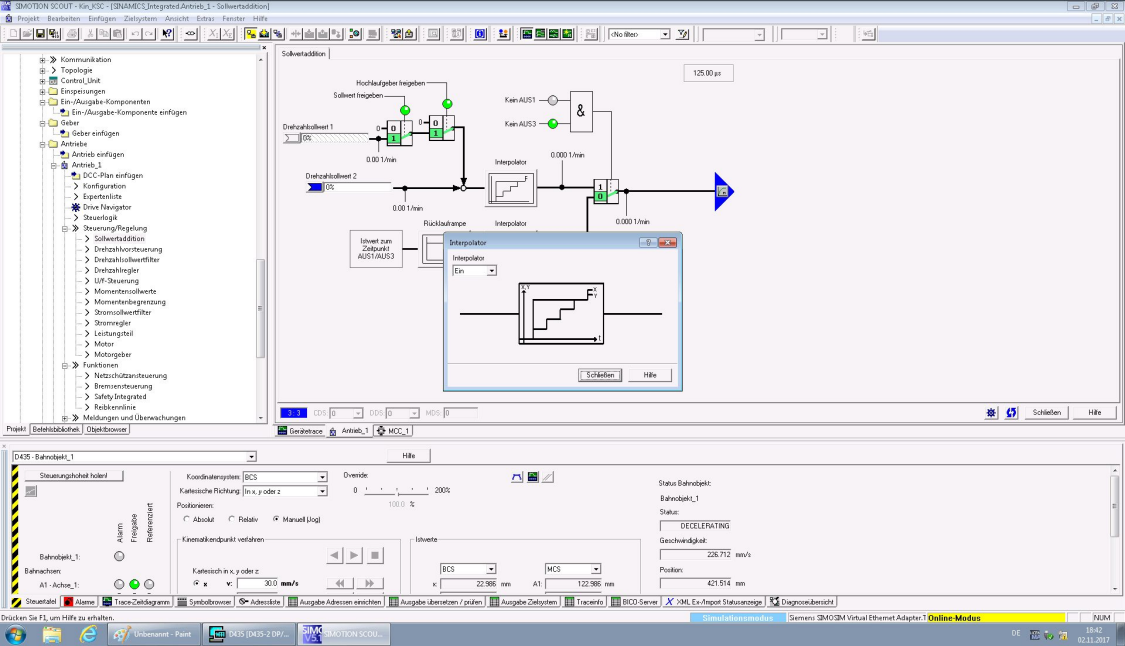
Task: Expand the Meldungen und Überwachungen node
Action: [65, 418]
